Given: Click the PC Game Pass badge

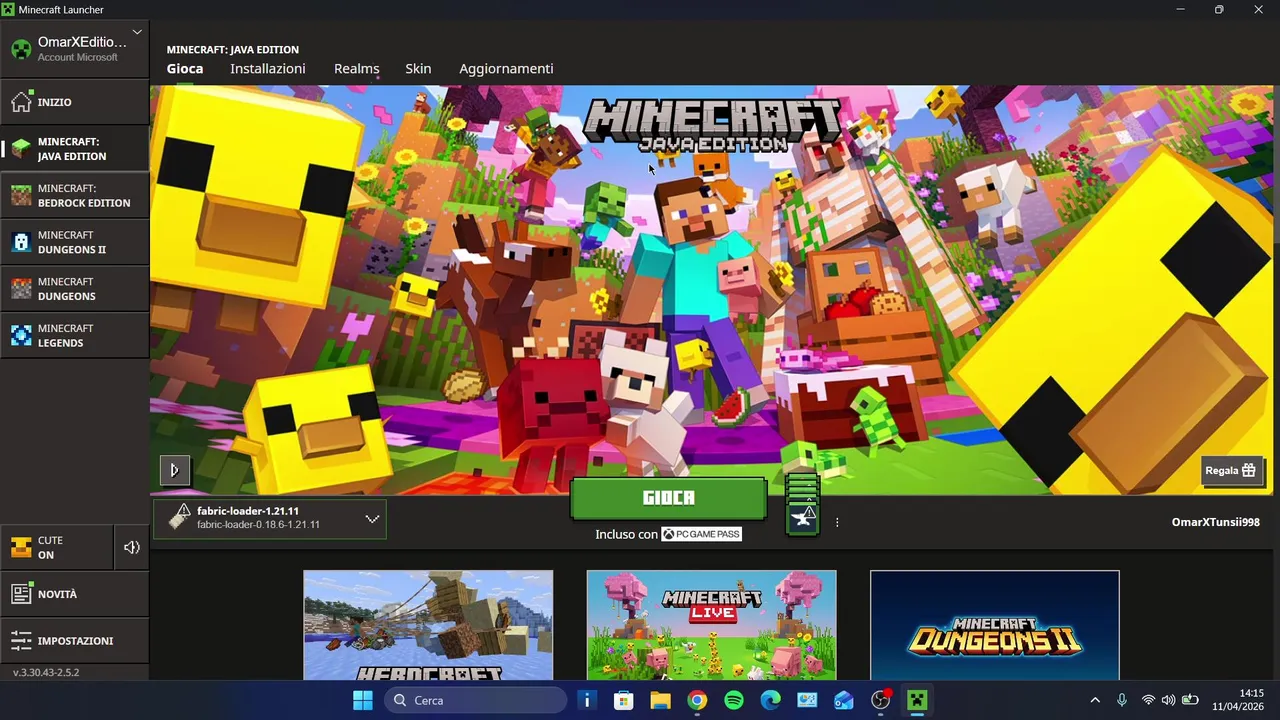Looking at the screenshot, I should click(x=701, y=534).
